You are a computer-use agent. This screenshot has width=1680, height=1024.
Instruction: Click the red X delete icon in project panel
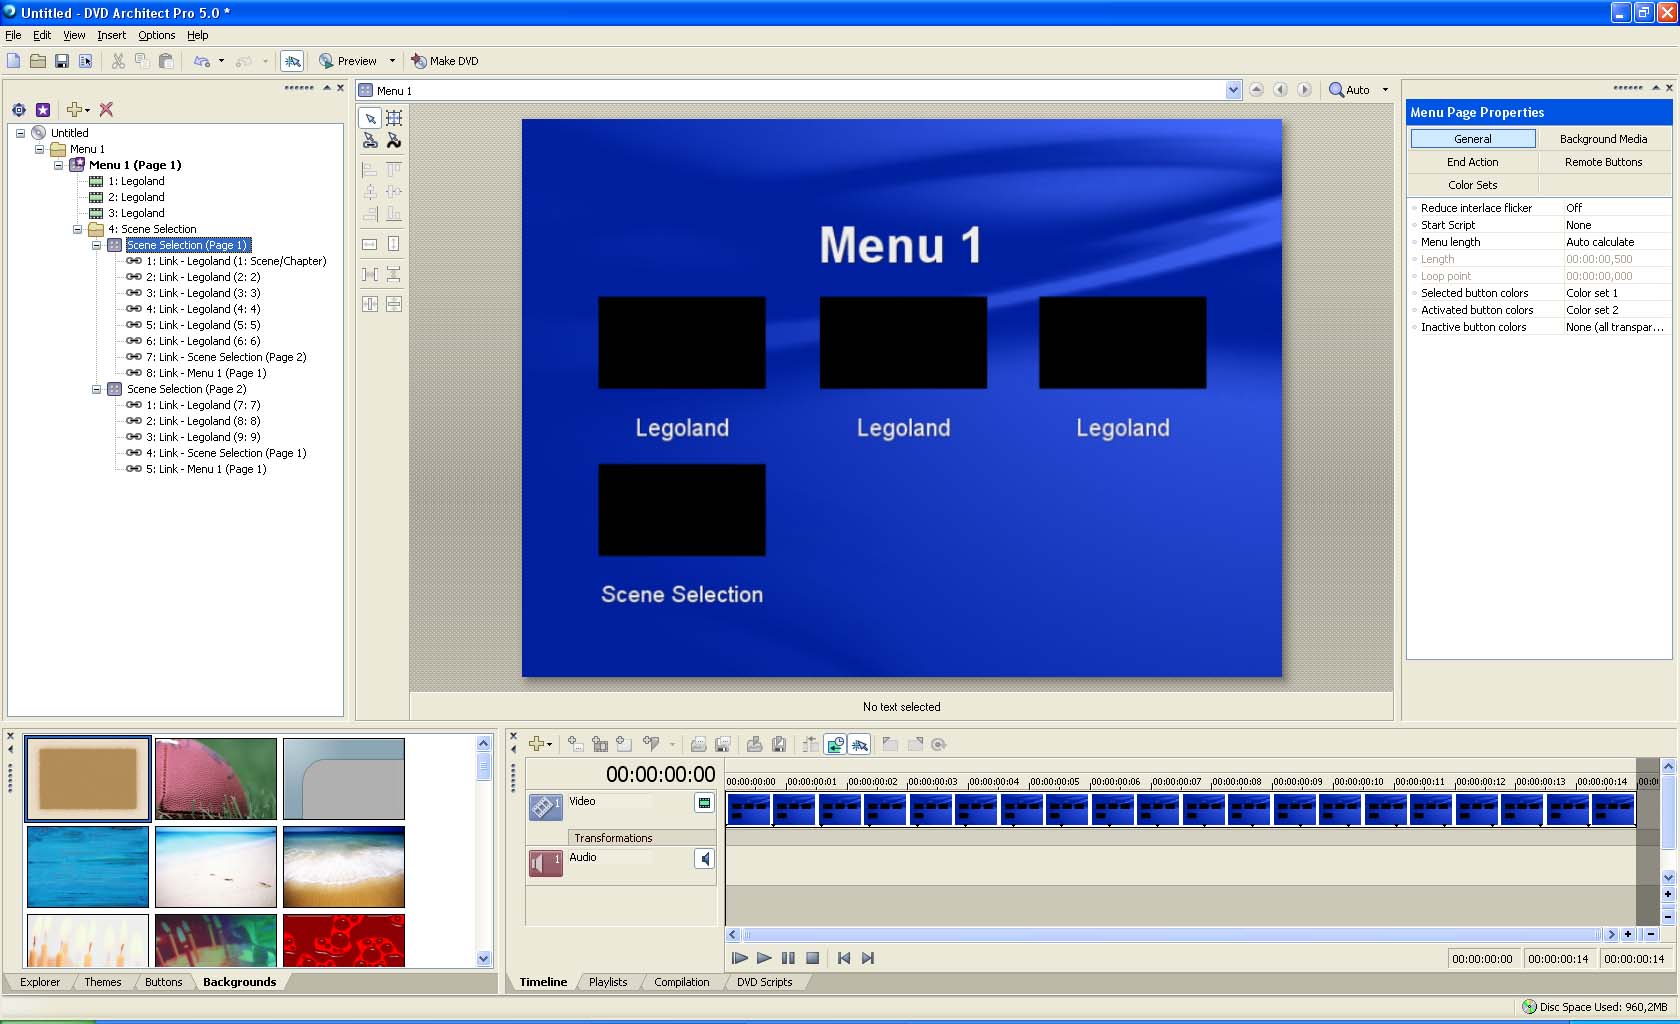106,110
